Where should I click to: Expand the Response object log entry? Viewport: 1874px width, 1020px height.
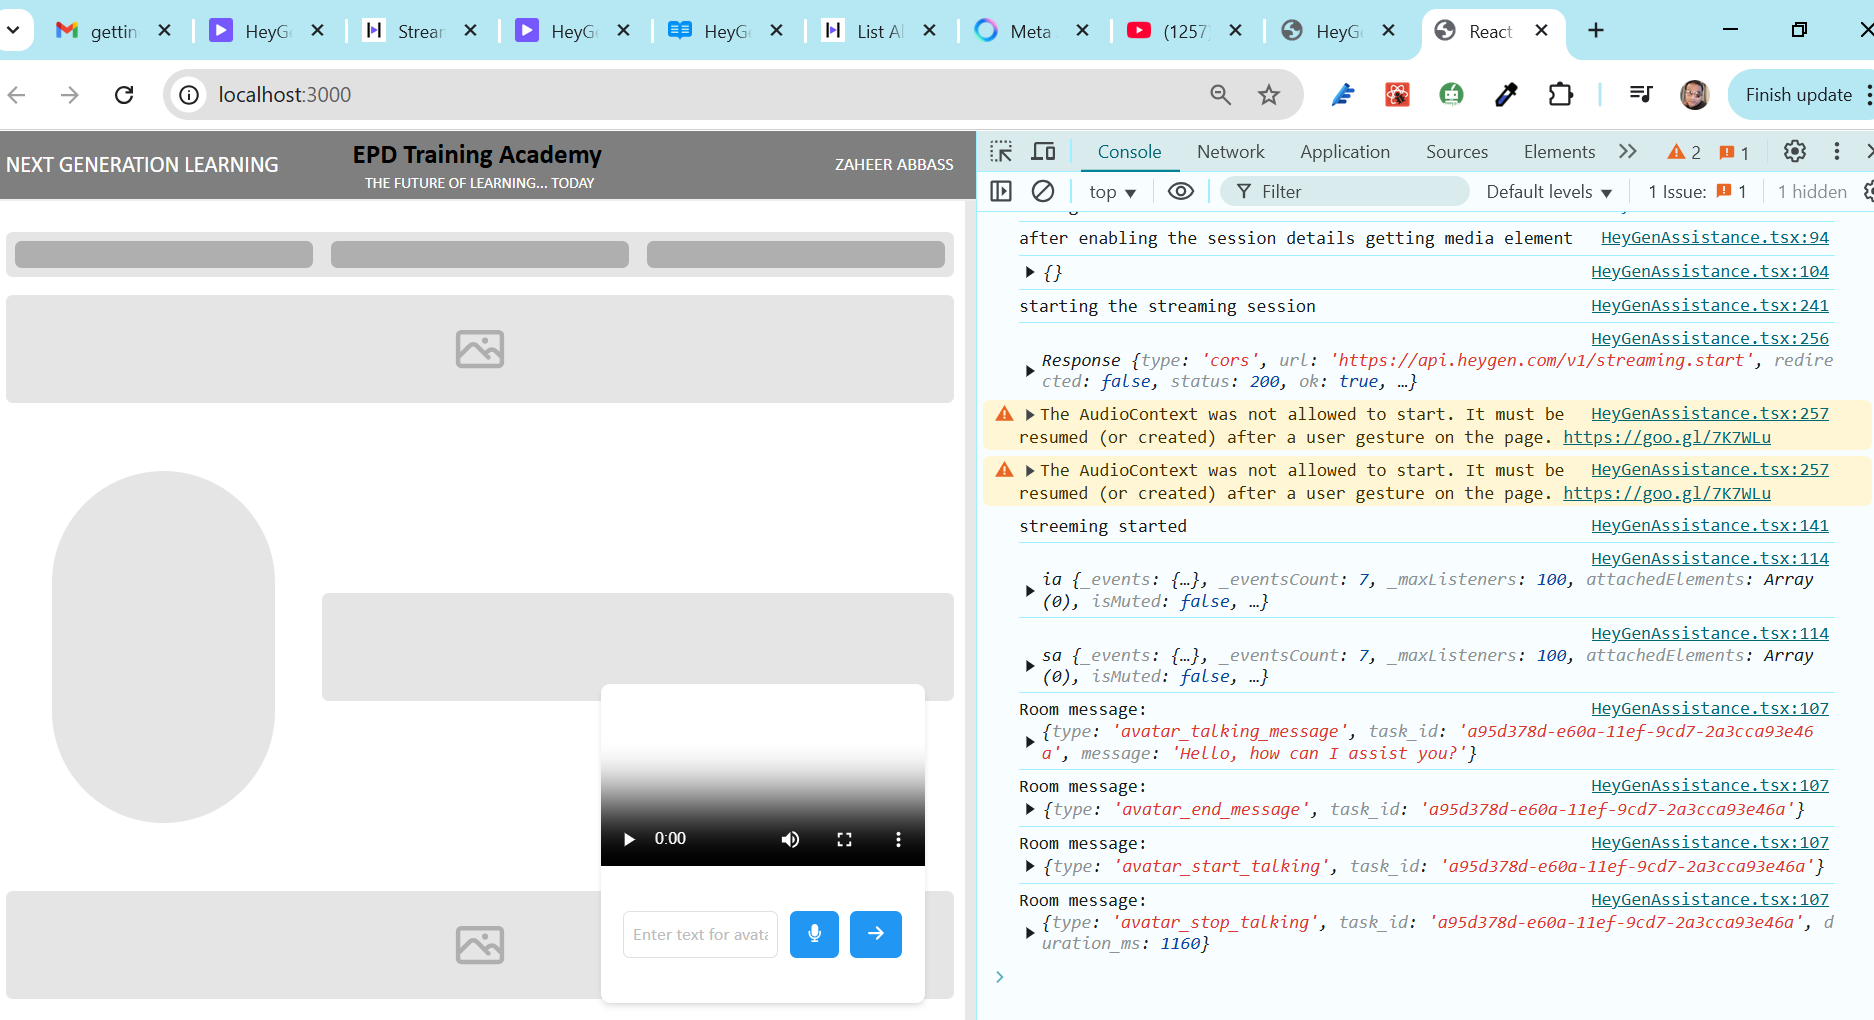click(1030, 371)
